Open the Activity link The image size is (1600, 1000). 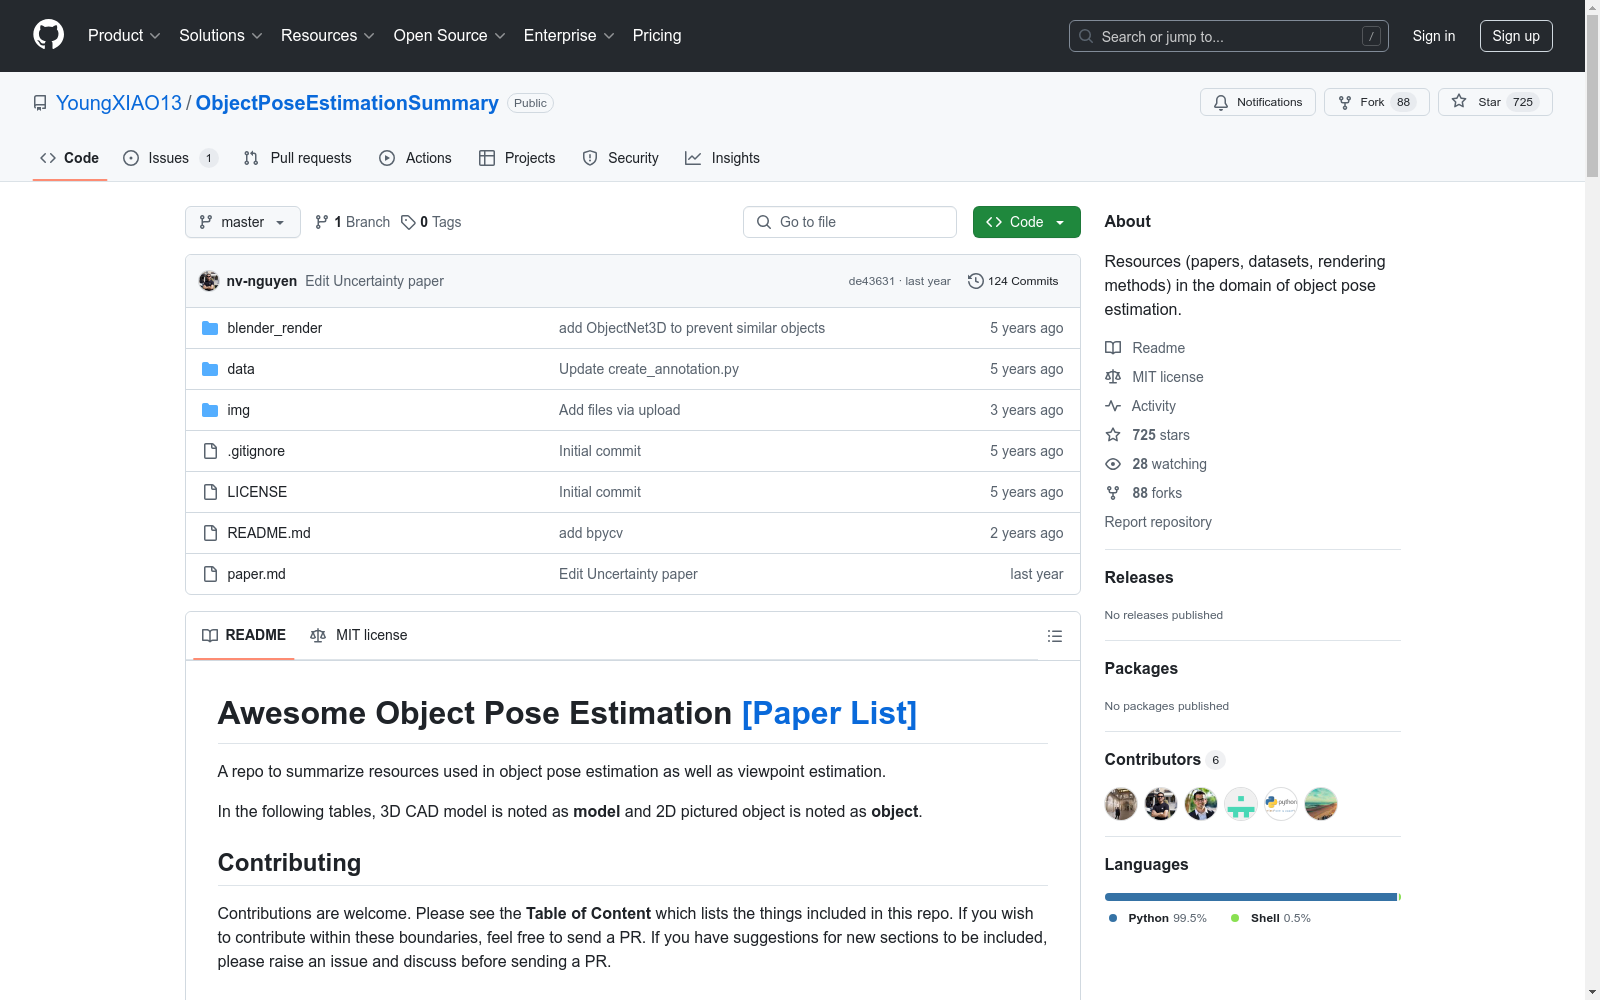[x=1140, y=406]
